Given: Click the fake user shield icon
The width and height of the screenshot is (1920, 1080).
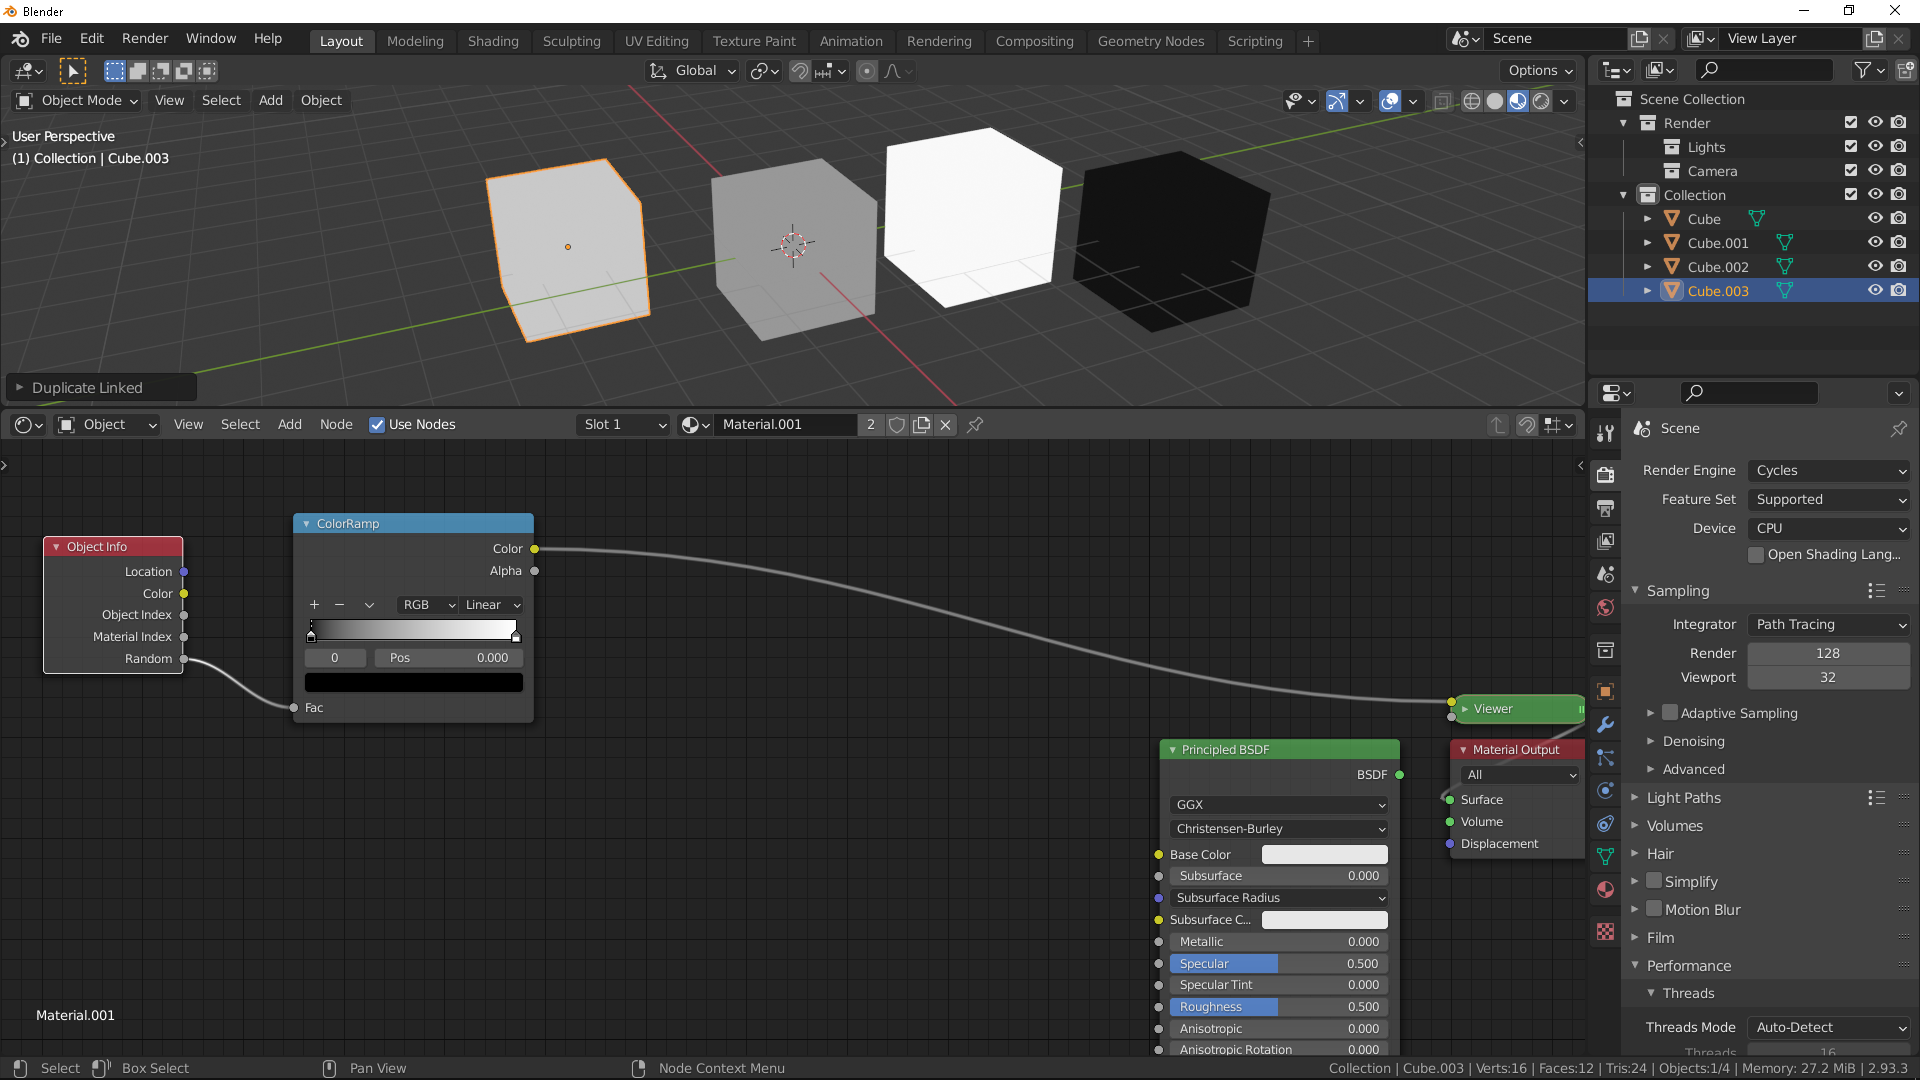Looking at the screenshot, I should [x=897, y=425].
